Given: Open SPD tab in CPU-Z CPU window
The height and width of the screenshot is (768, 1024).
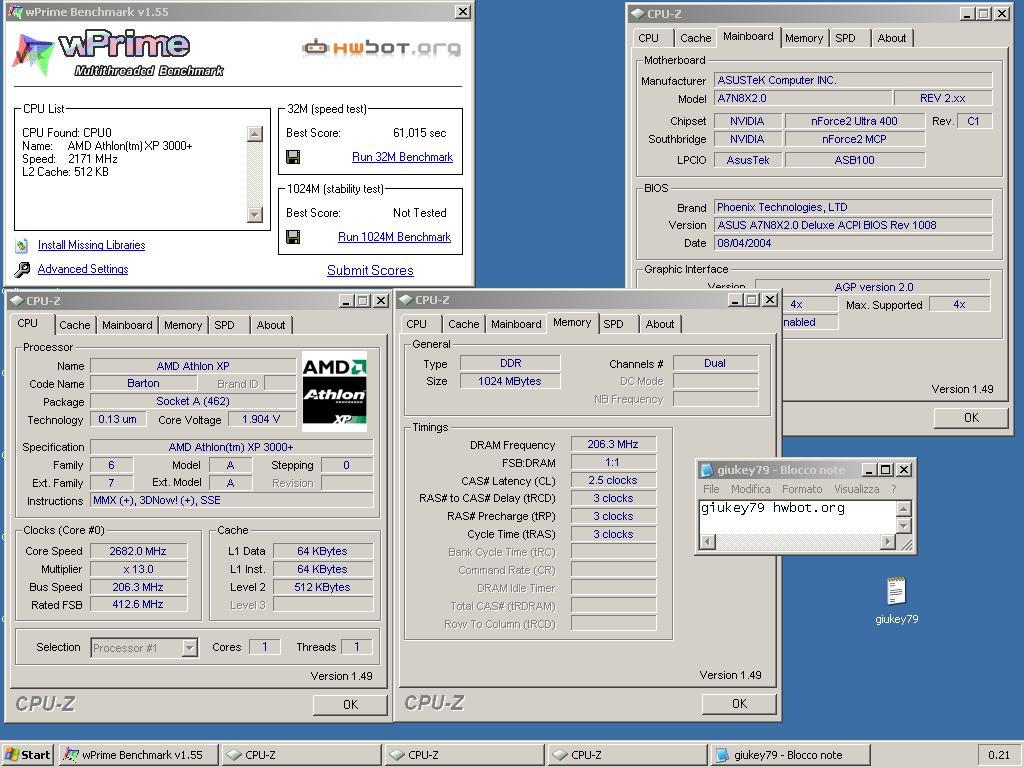Looking at the screenshot, I should 224,325.
